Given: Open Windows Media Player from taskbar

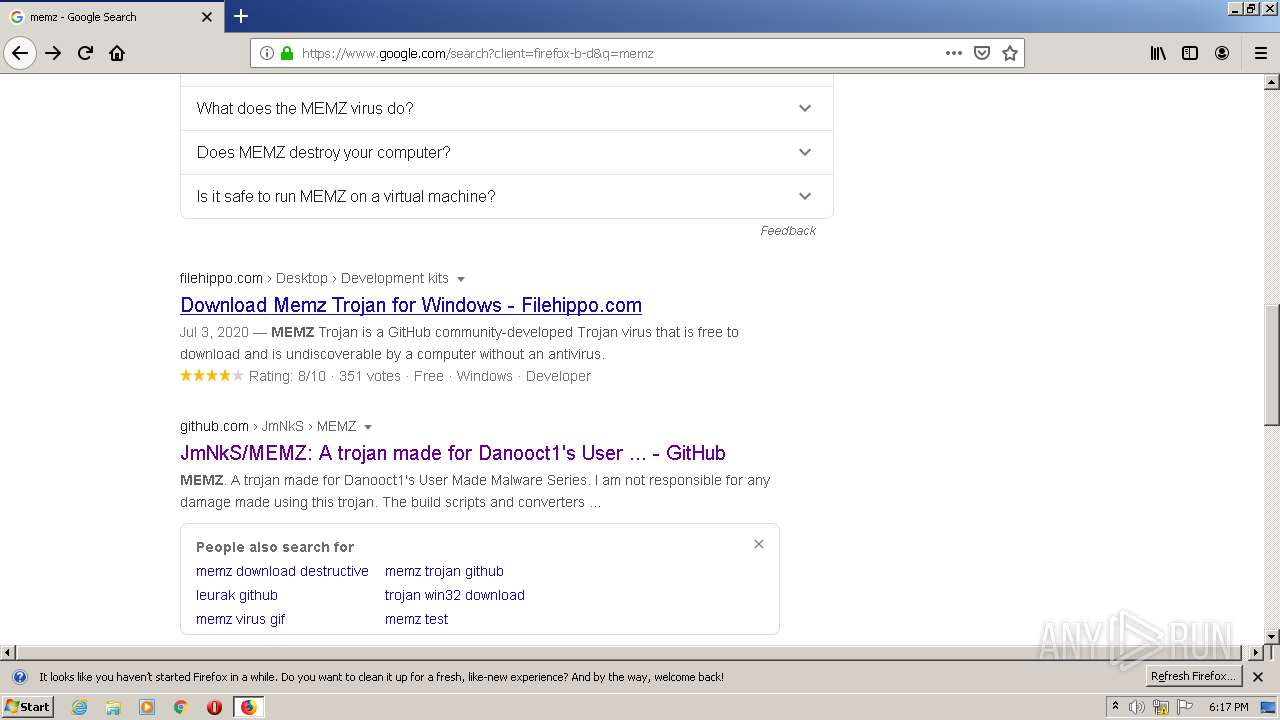Looking at the screenshot, I should 147,707.
